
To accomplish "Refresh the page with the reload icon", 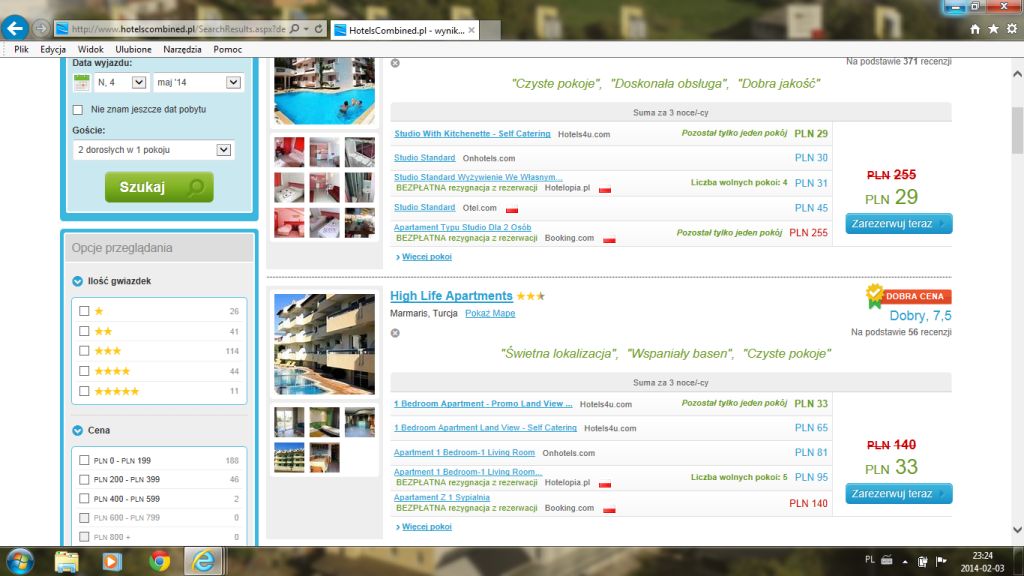I will tap(319, 29).
